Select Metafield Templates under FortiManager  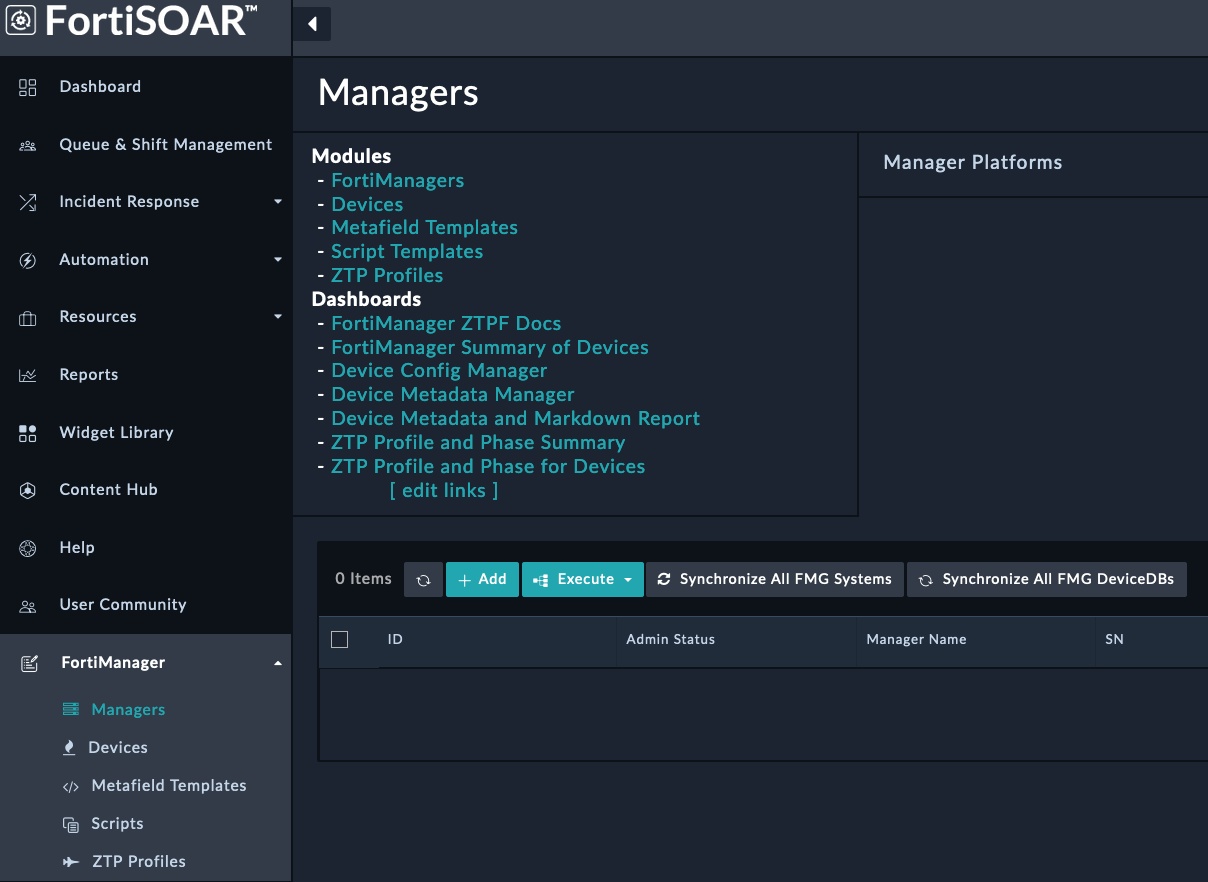[x=169, y=786]
